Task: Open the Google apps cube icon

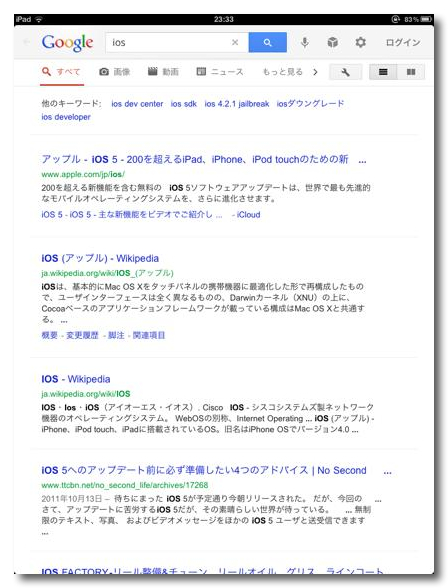Action: (x=332, y=42)
